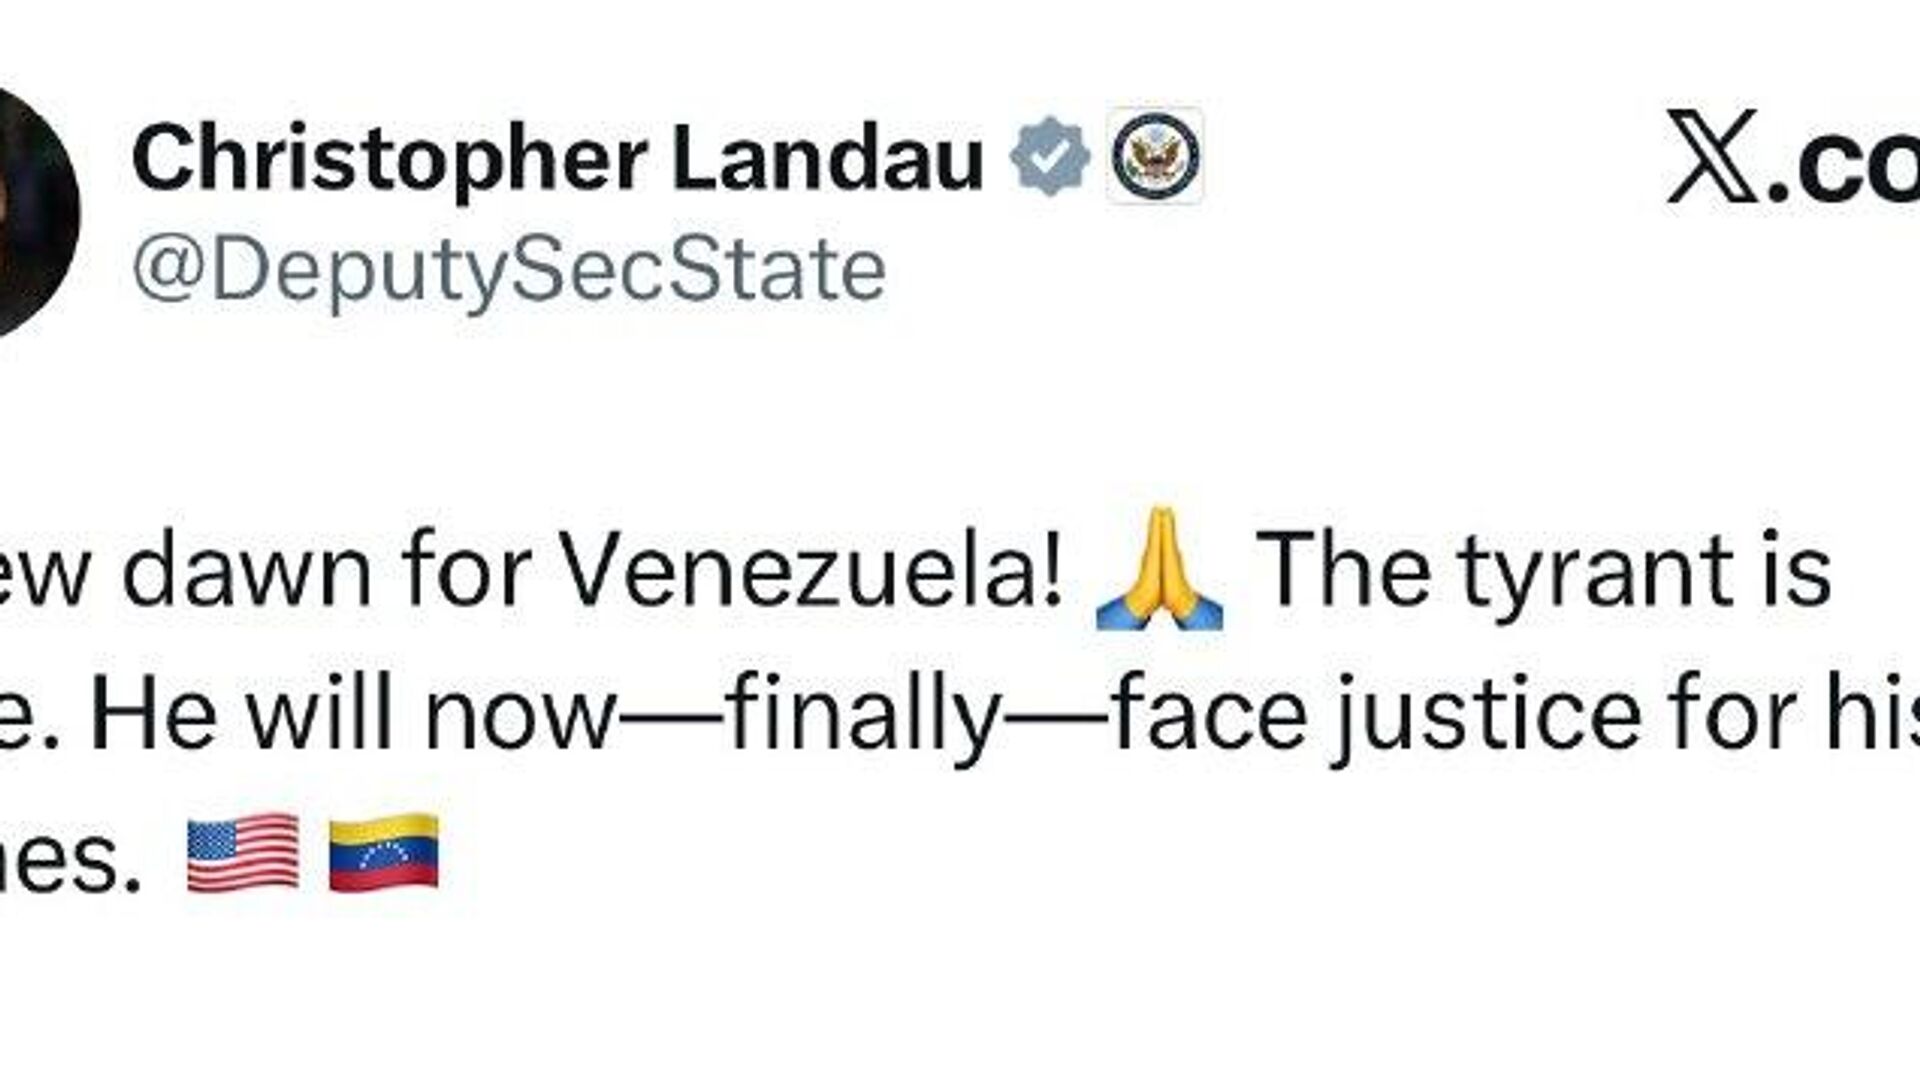
Task: Click the United States flag emoji
Action: point(243,853)
